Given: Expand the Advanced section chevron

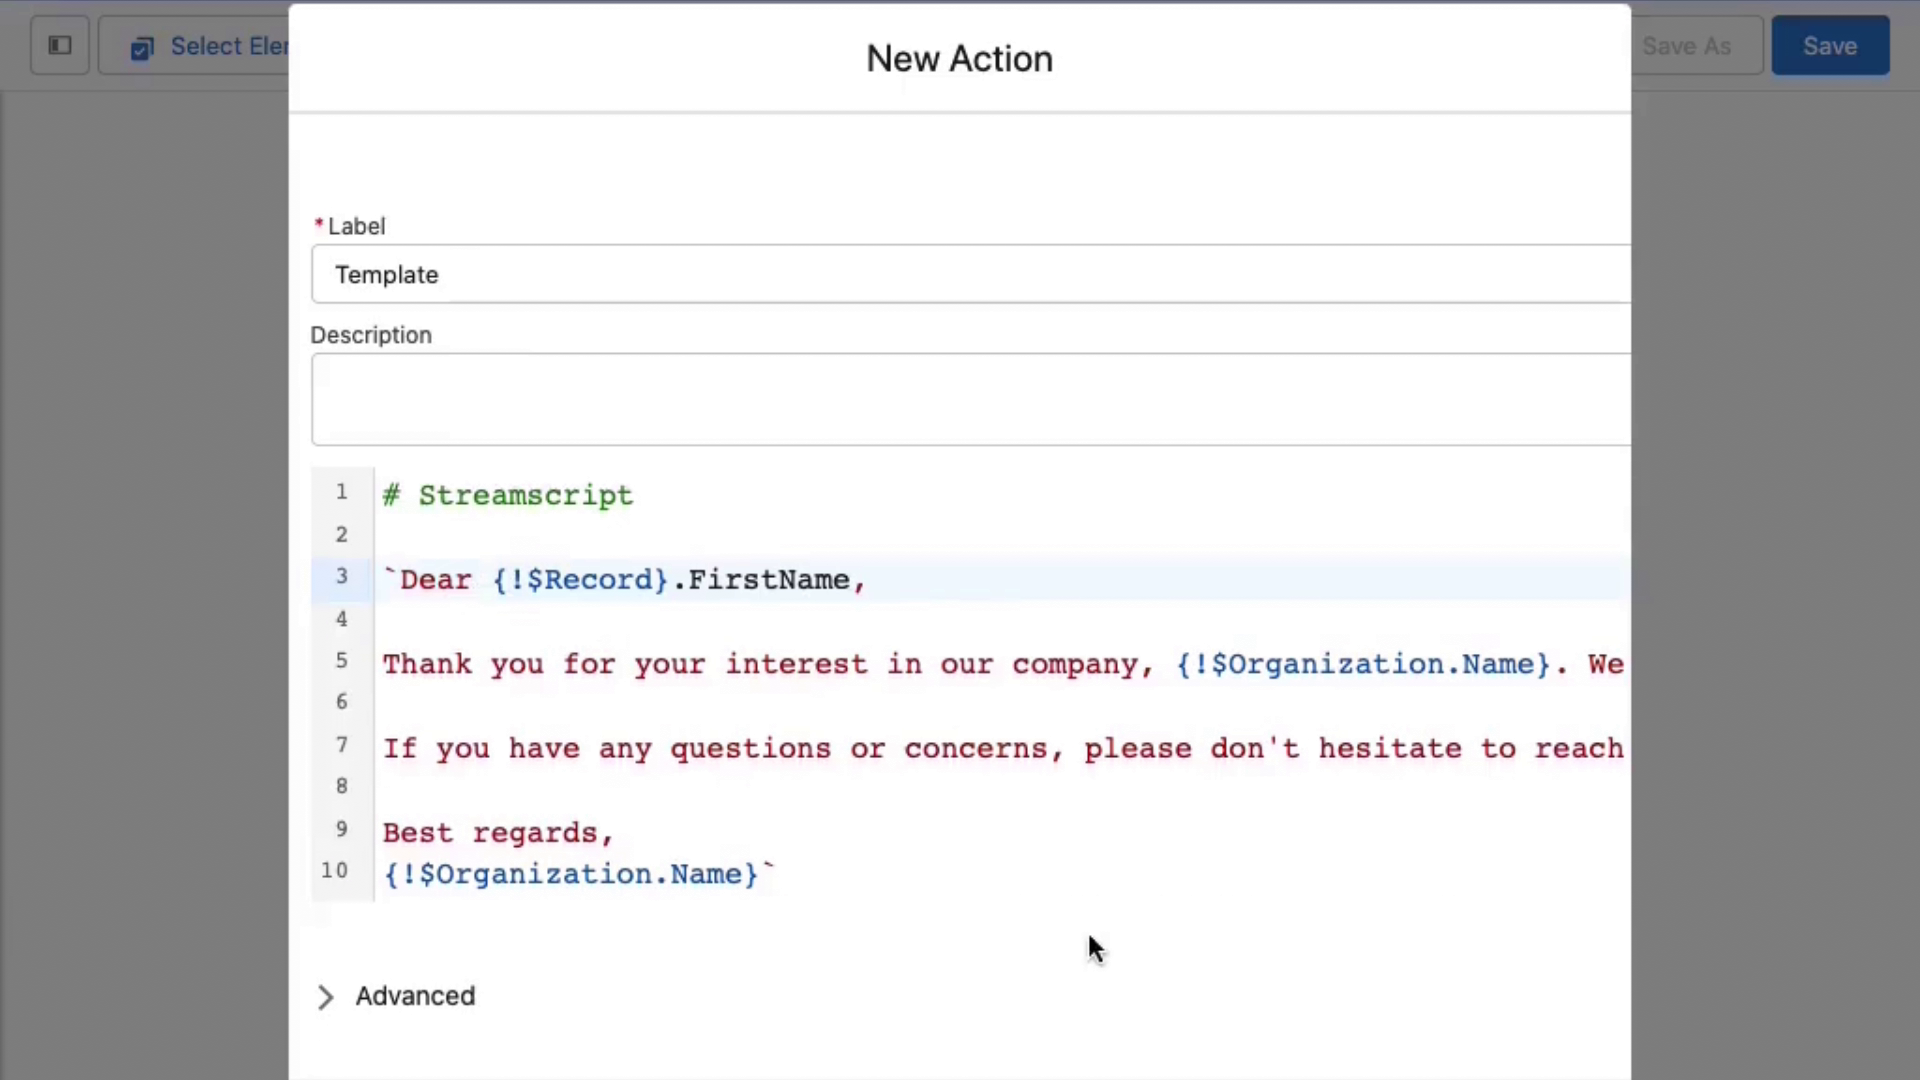Looking at the screenshot, I should (x=325, y=997).
